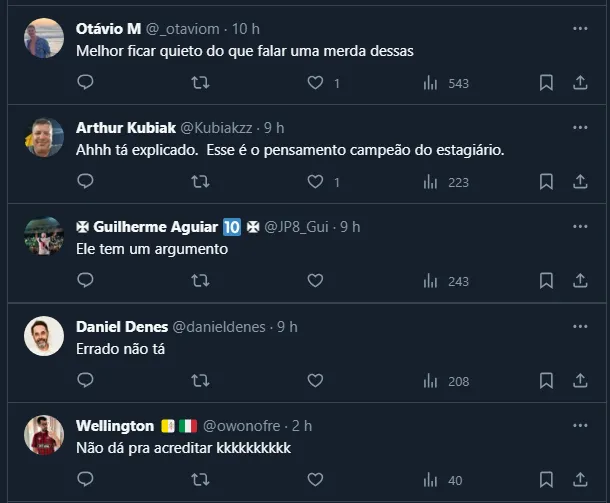Share Wellington's tweet
The height and width of the screenshot is (503, 610).
[580, 480]
